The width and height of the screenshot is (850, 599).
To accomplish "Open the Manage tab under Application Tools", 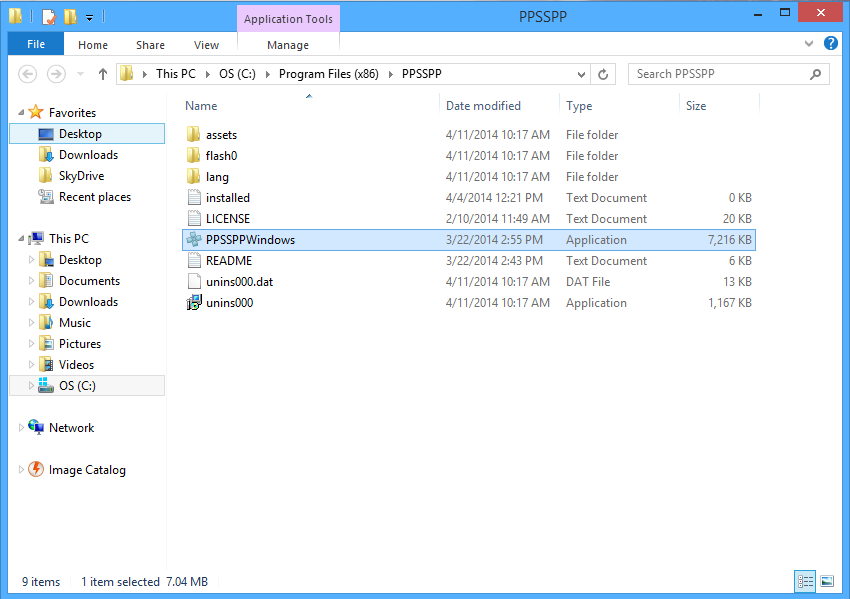I will tap(288, 45).
